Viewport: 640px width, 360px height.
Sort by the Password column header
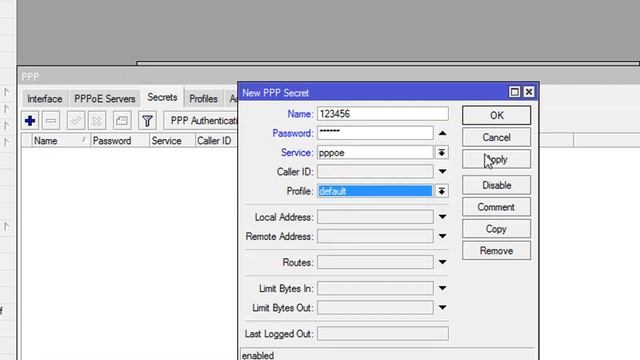pos(119,141)
